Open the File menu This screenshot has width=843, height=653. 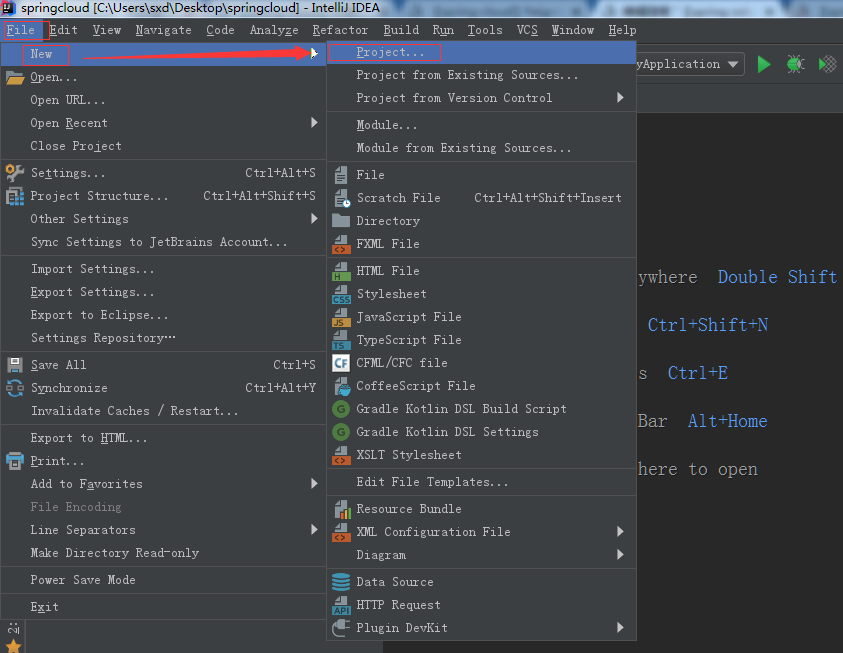[x=20, y=30]
